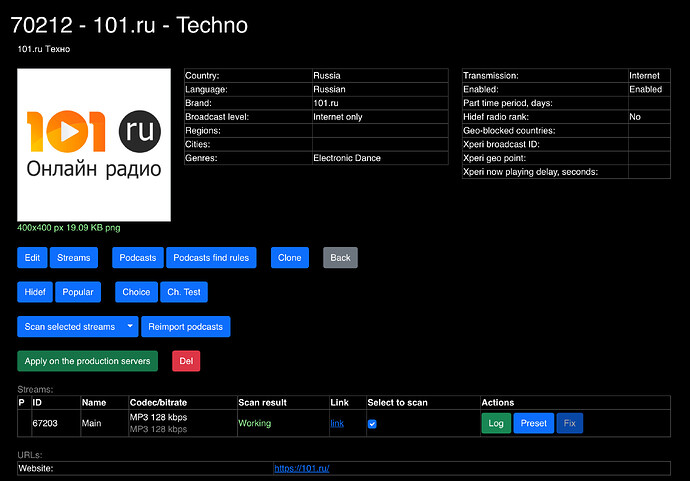The width and height of the screenshot is (690, 481).
Task: Open the stream link for Main
Action: (337, 424)
